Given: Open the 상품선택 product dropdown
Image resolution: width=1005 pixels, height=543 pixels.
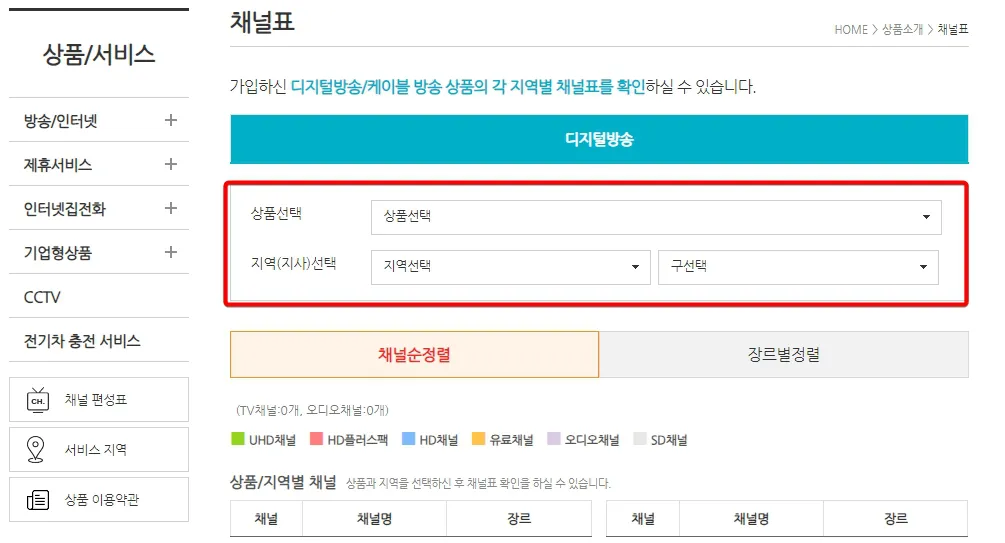Looking at the screenshot, I should (x=656, y=217).
